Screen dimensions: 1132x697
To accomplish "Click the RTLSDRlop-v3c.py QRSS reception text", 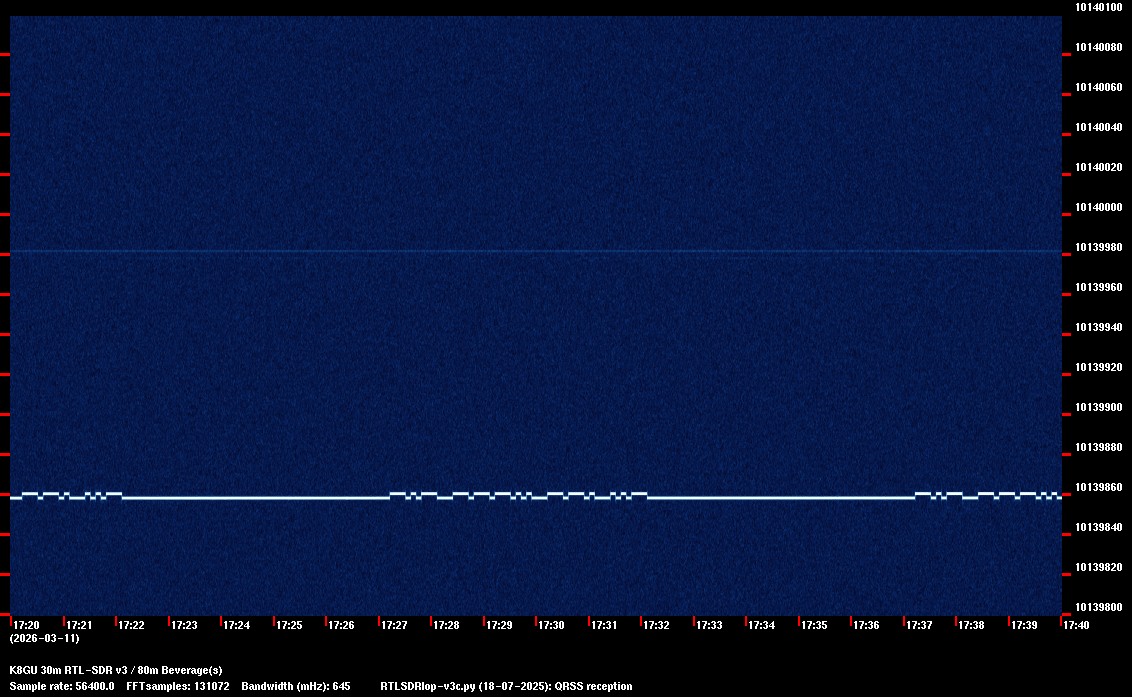I will pyautogui.click(x=506, y=686).
